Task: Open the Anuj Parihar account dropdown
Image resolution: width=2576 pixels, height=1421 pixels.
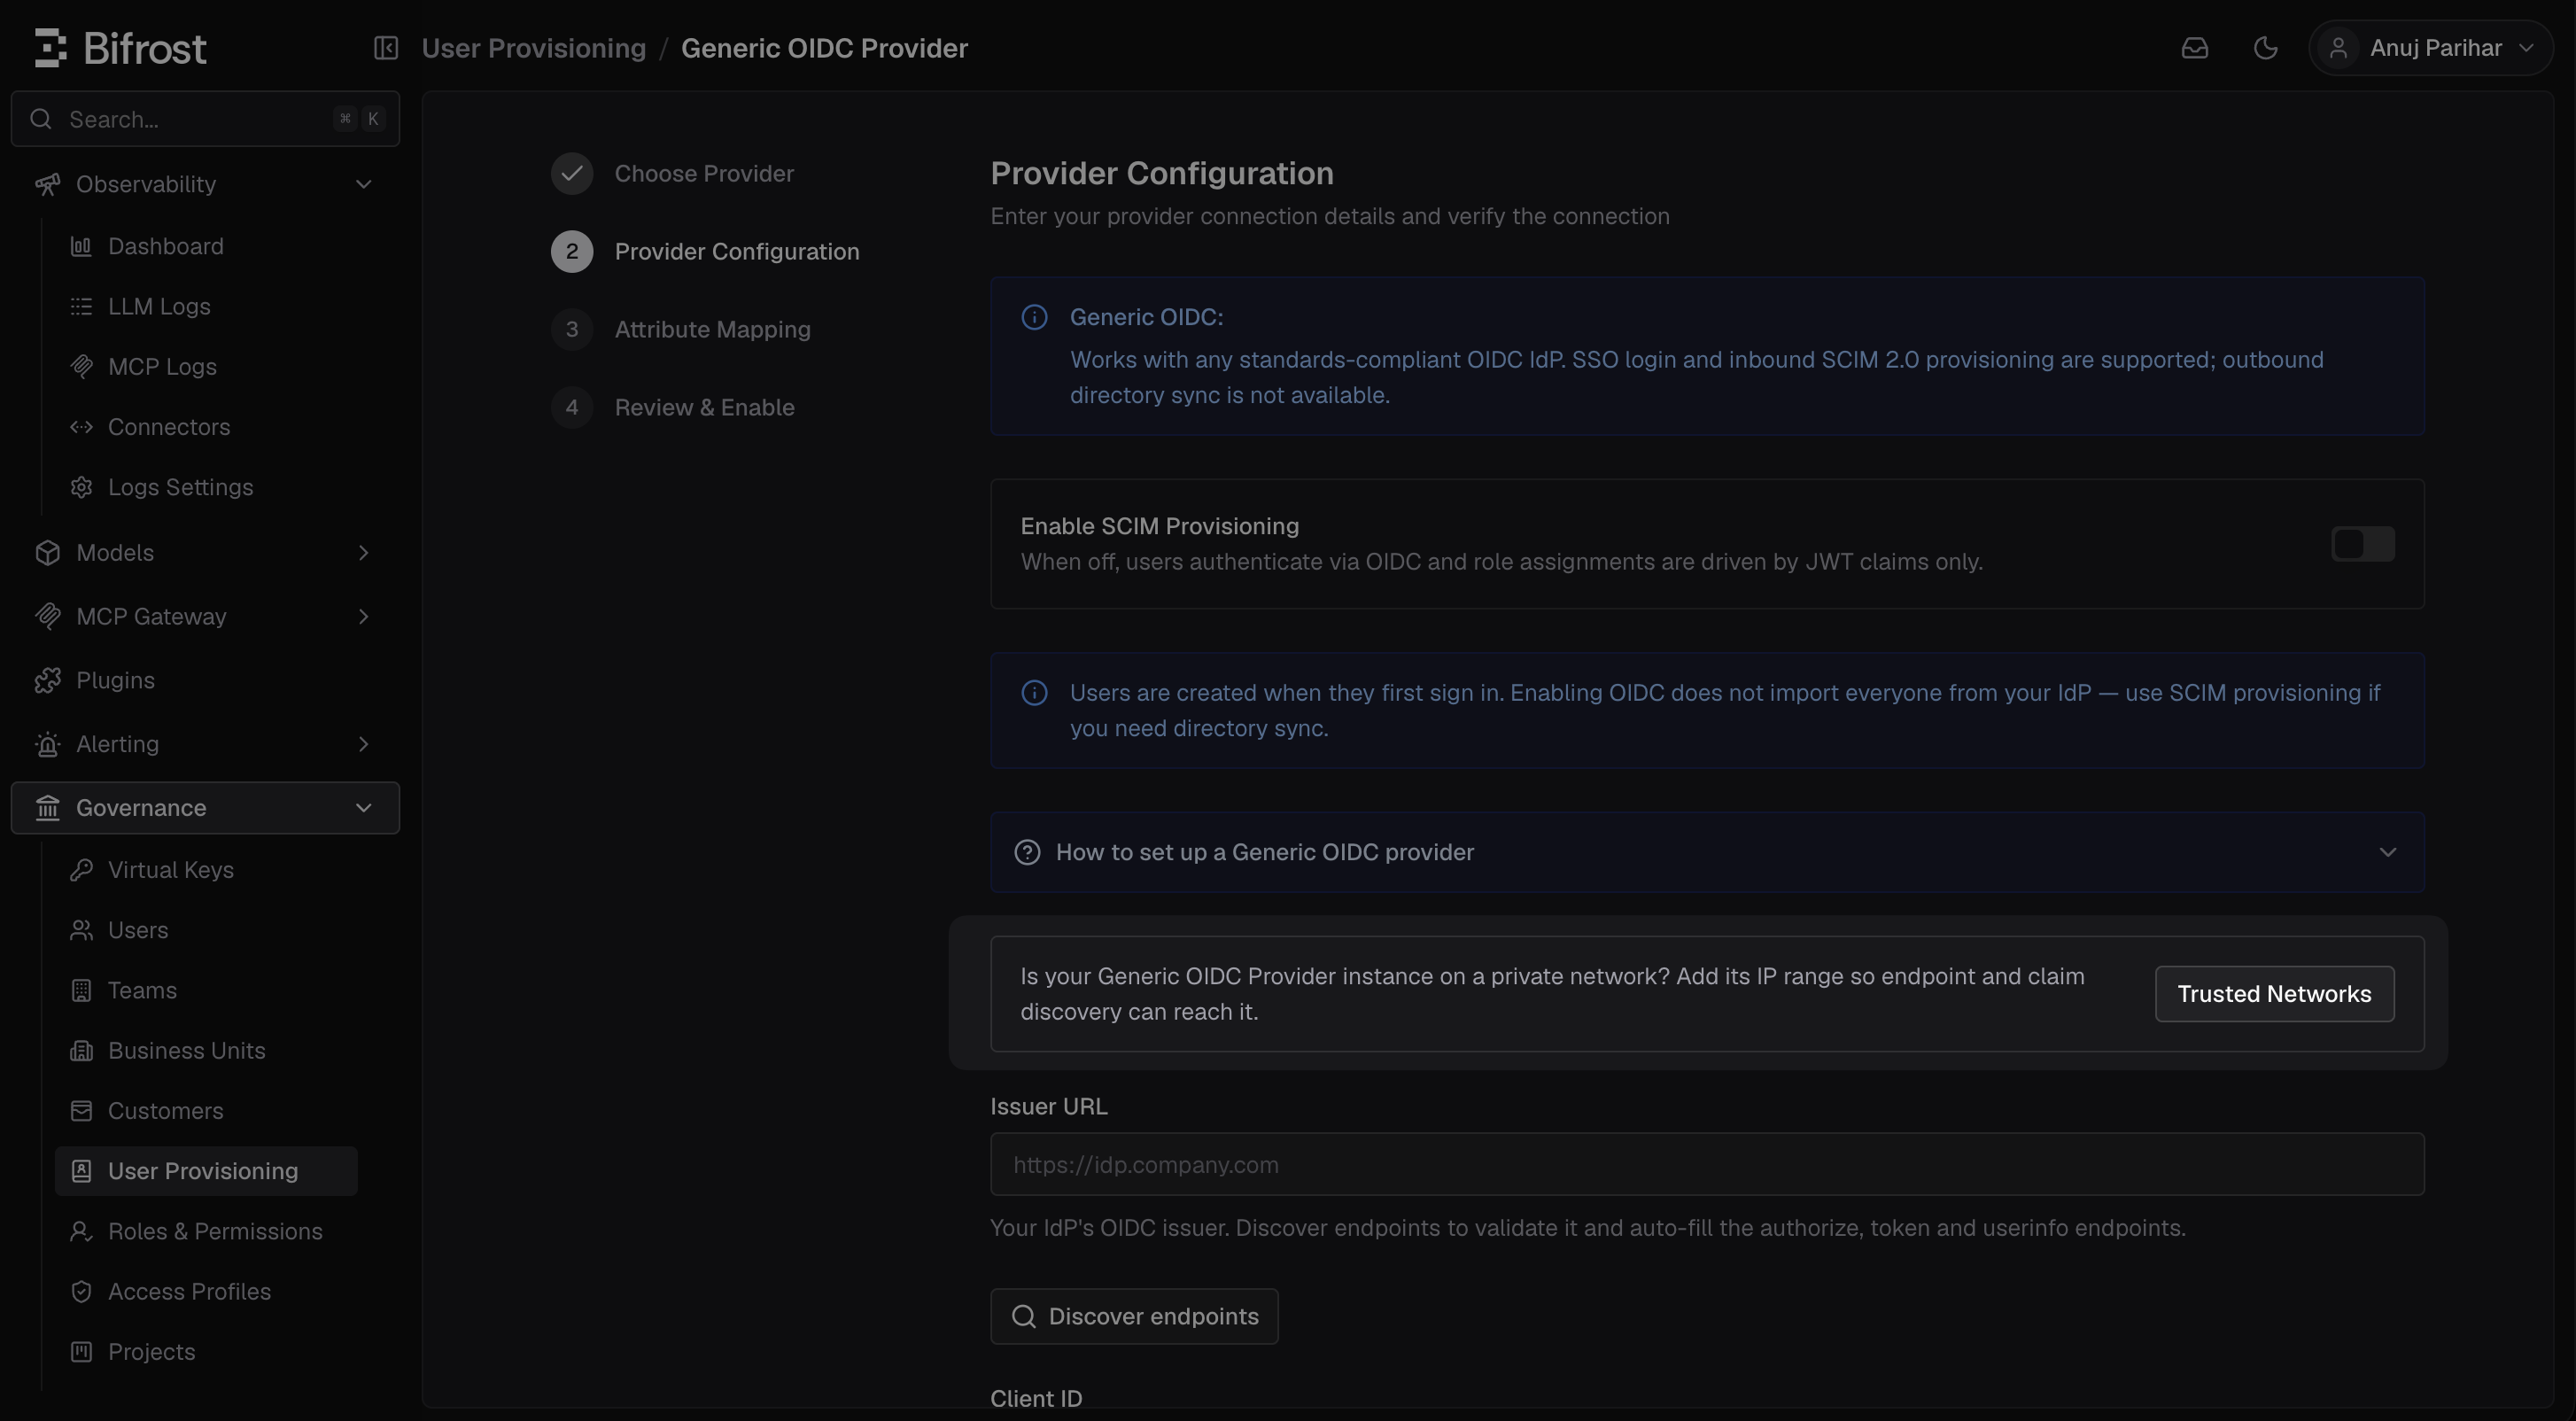Action: pos(2431,48)
